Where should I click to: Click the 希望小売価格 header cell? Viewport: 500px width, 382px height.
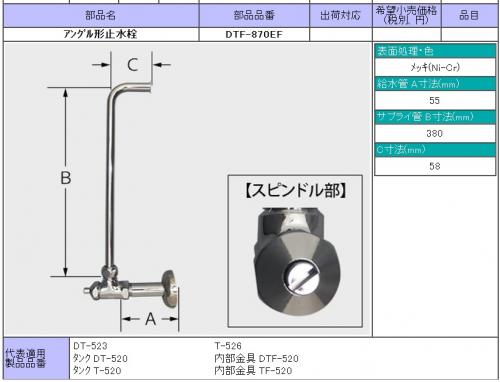pos(406,15)
